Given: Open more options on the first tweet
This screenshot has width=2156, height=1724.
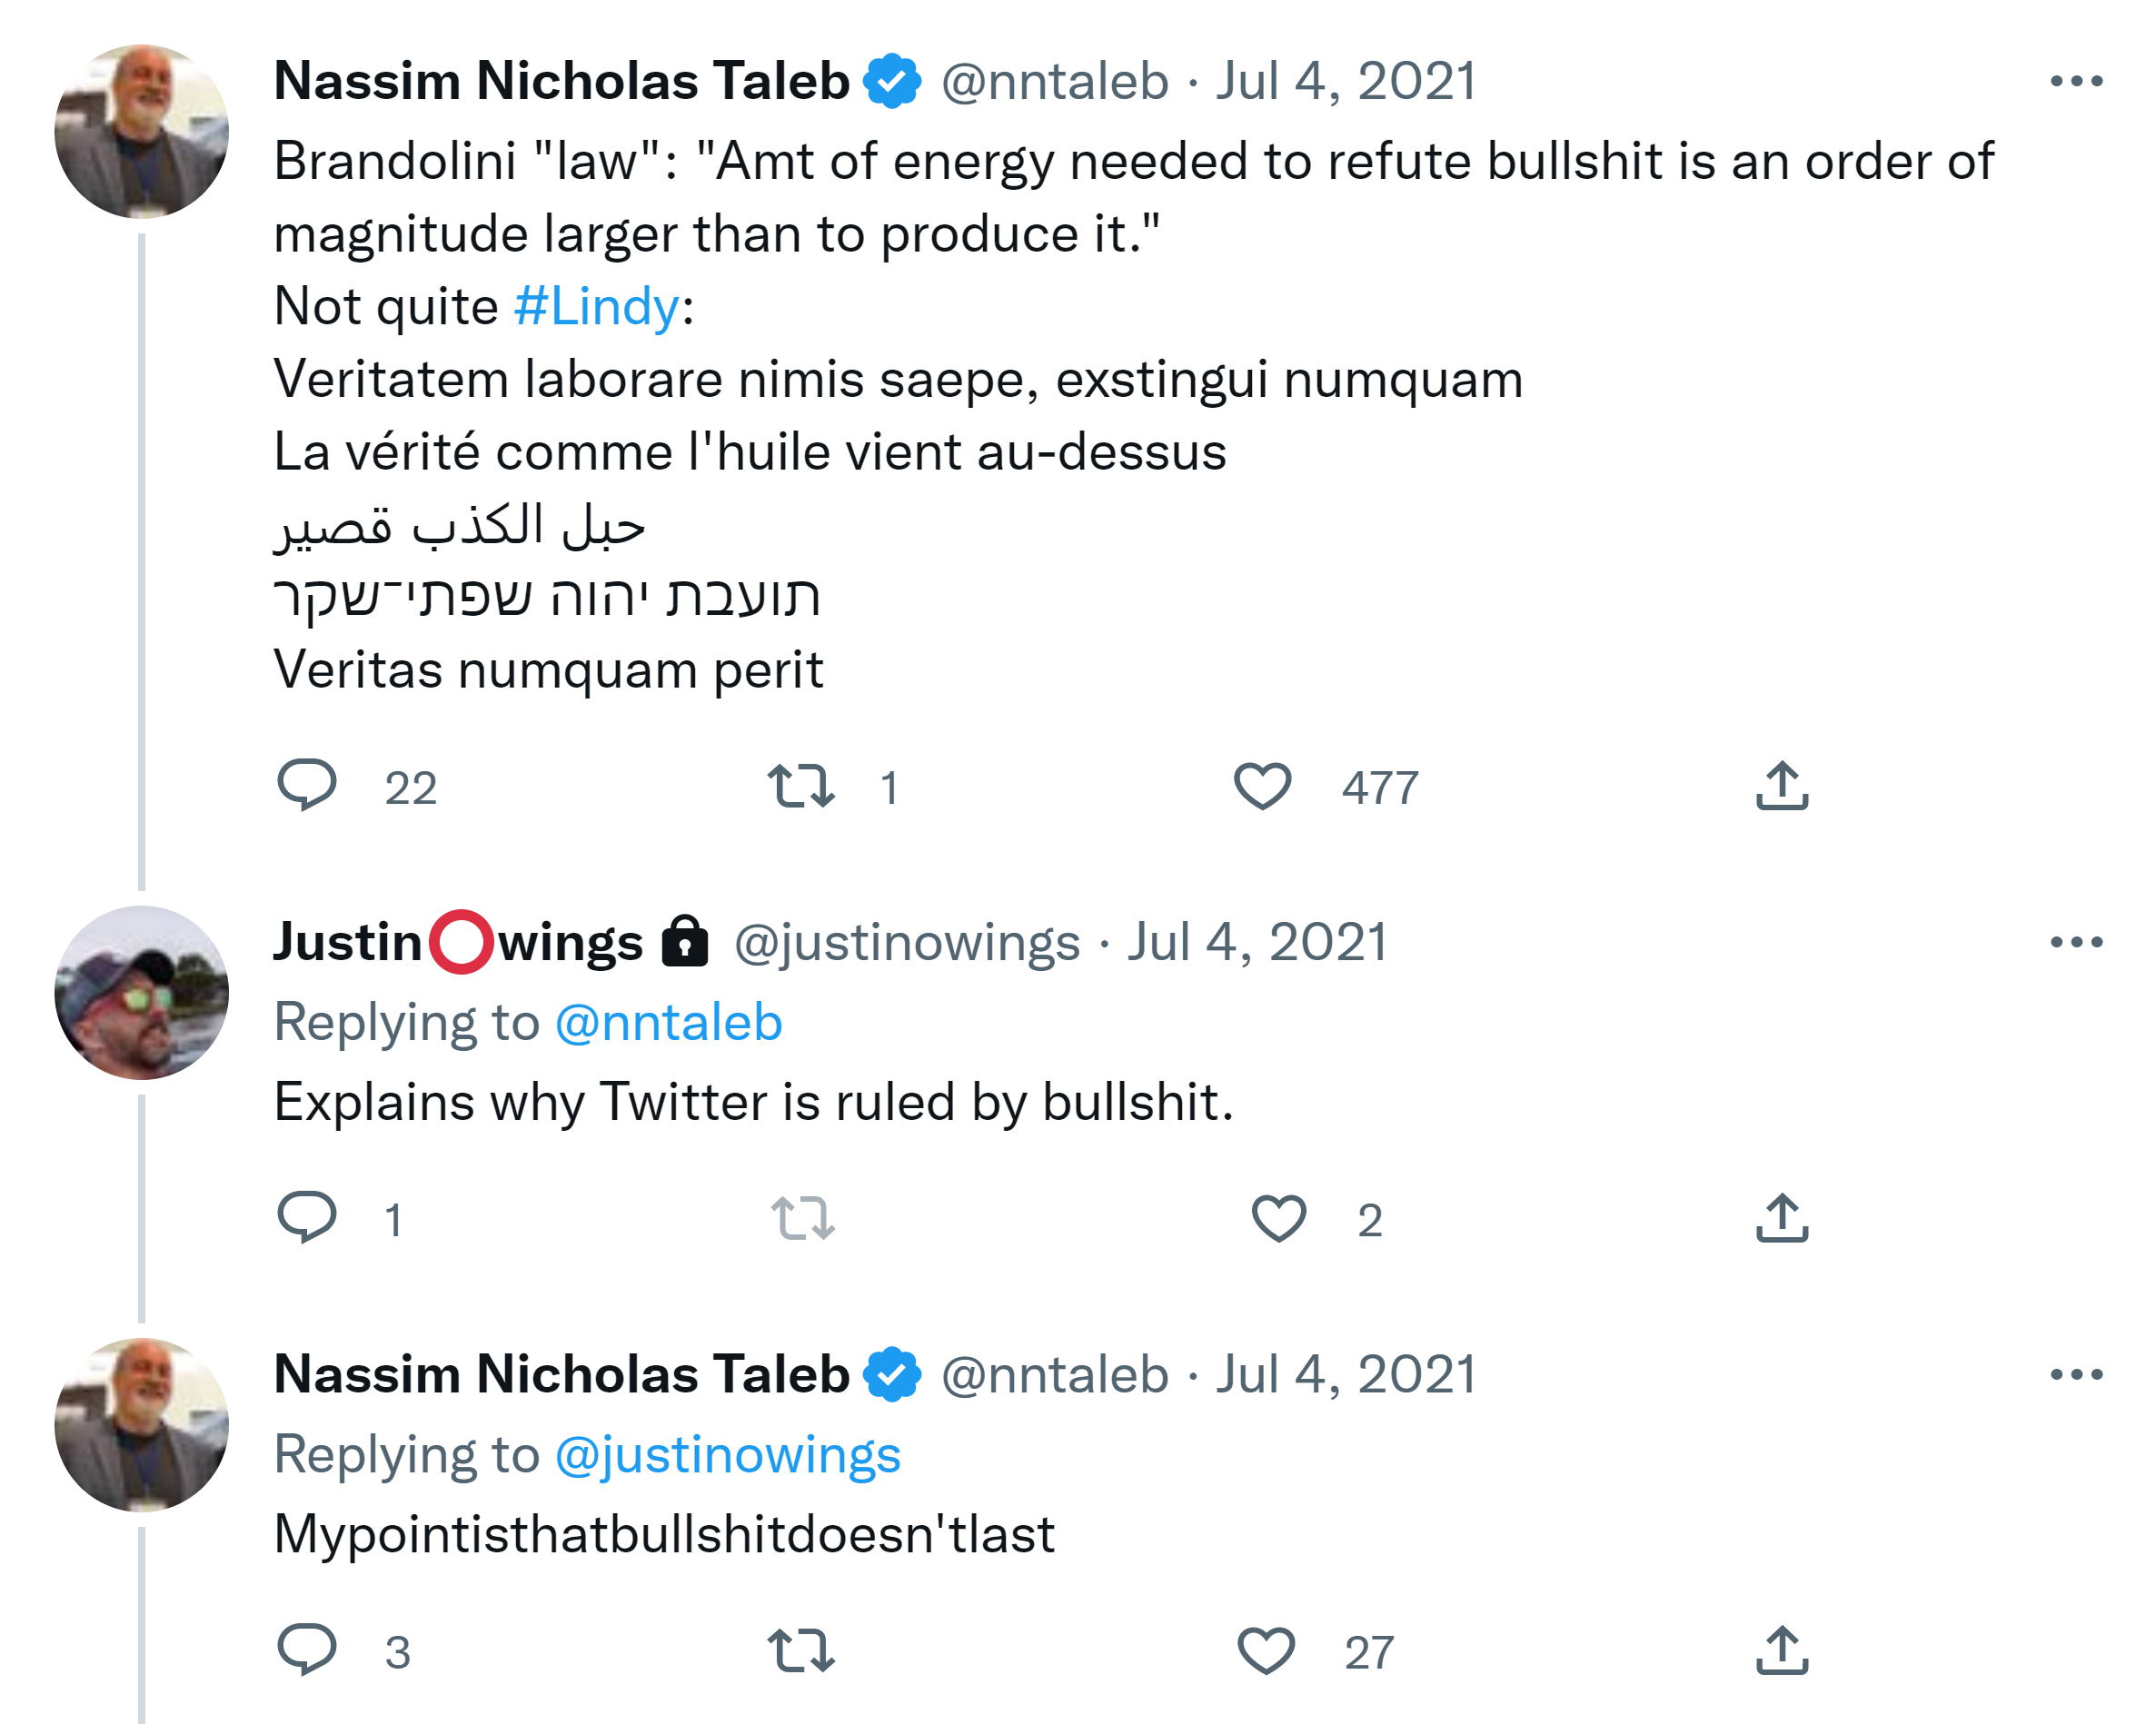Looking at the screenshot, I should (x=2076, y=81).
